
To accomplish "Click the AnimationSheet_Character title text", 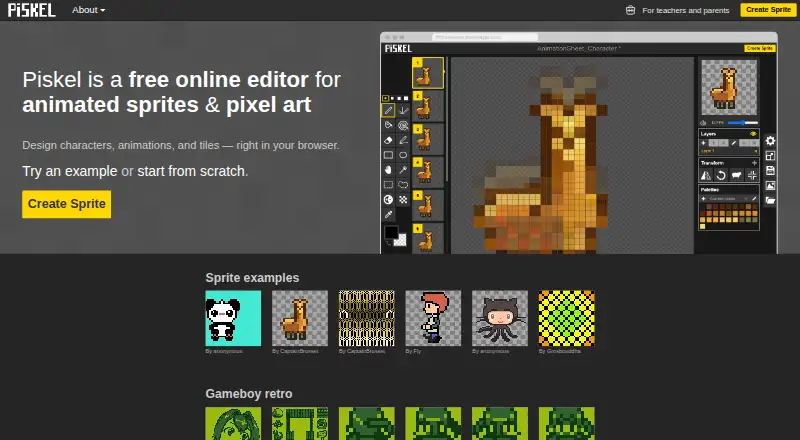I will tap(578, 48).
